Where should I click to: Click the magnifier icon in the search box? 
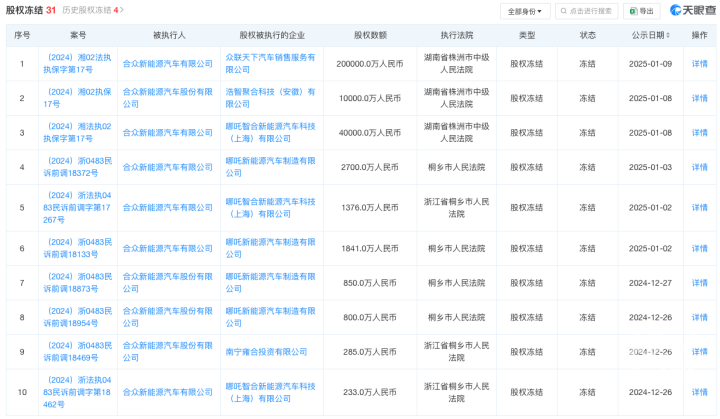pos(563,11)
